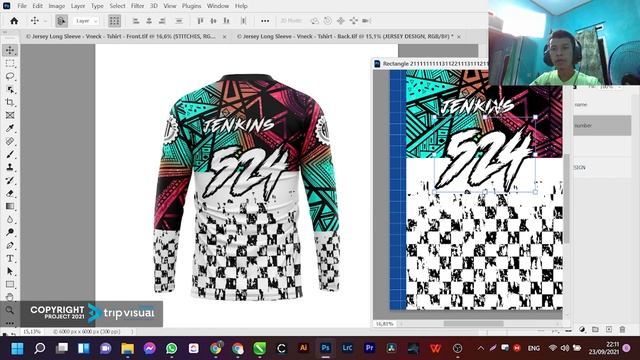Image resolution: width=640 pixels, height=360 pixels.
Task: Select the Pen tool
Action: (x=10, y=245)
